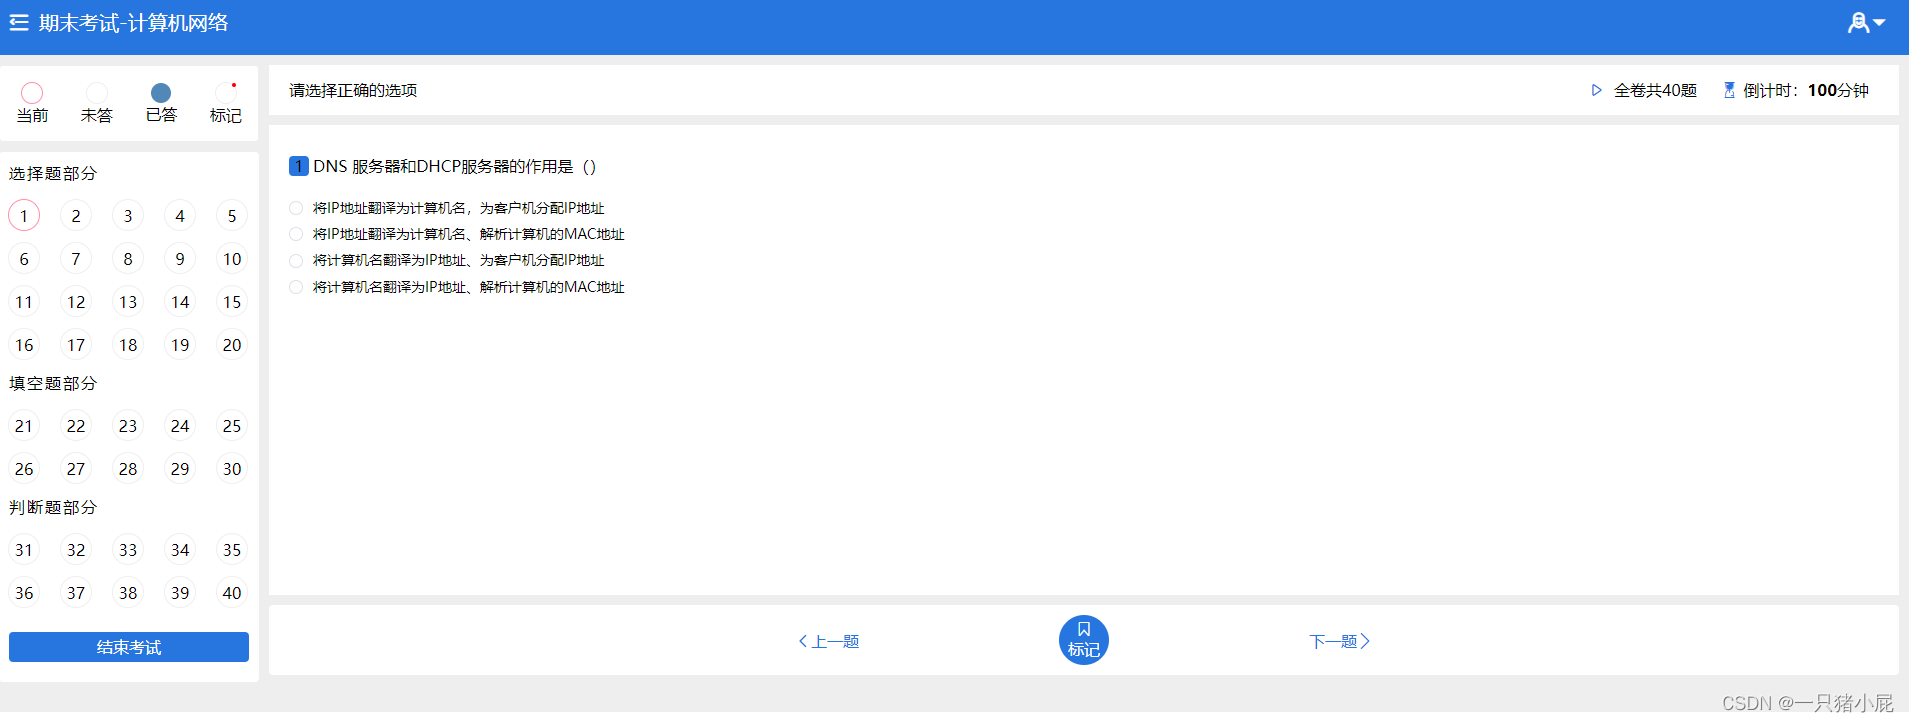Jump to question 8
Screen dimensions: 1909x722
128,259
